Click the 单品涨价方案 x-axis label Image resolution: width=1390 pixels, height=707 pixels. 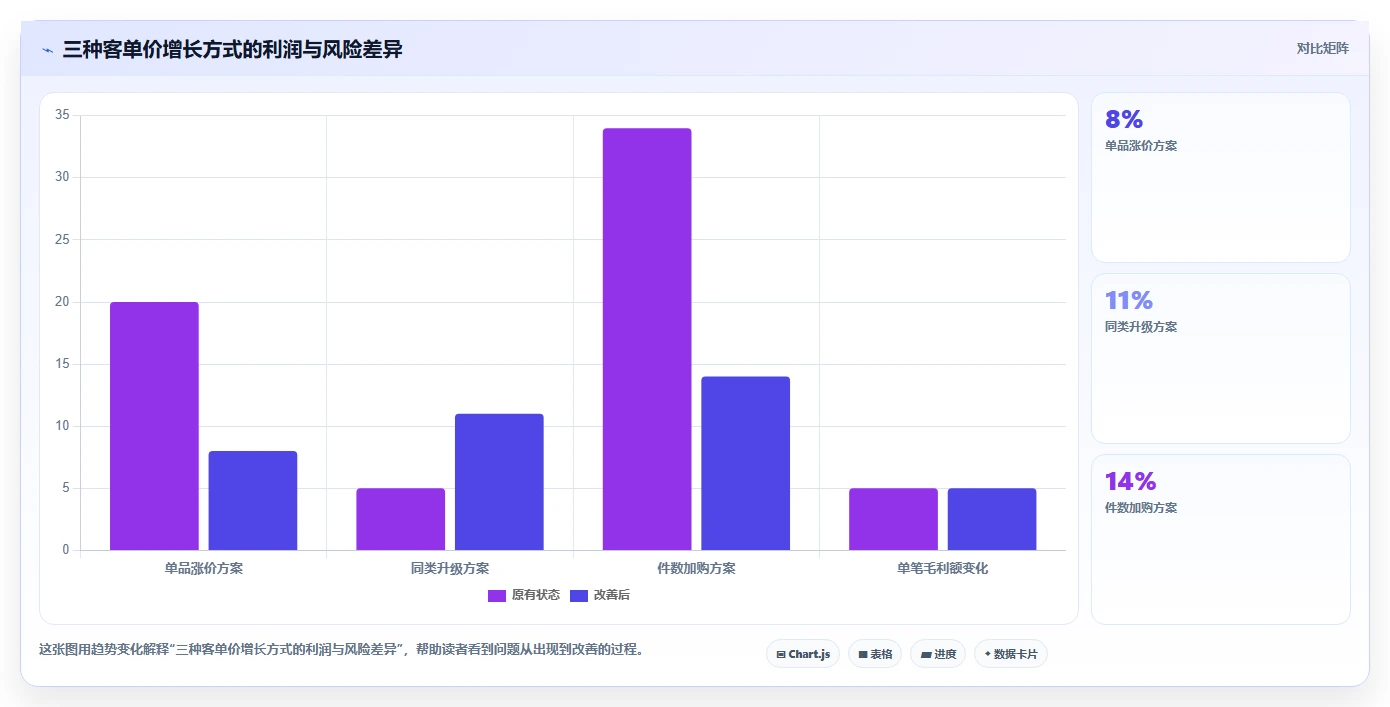point(204,568)
